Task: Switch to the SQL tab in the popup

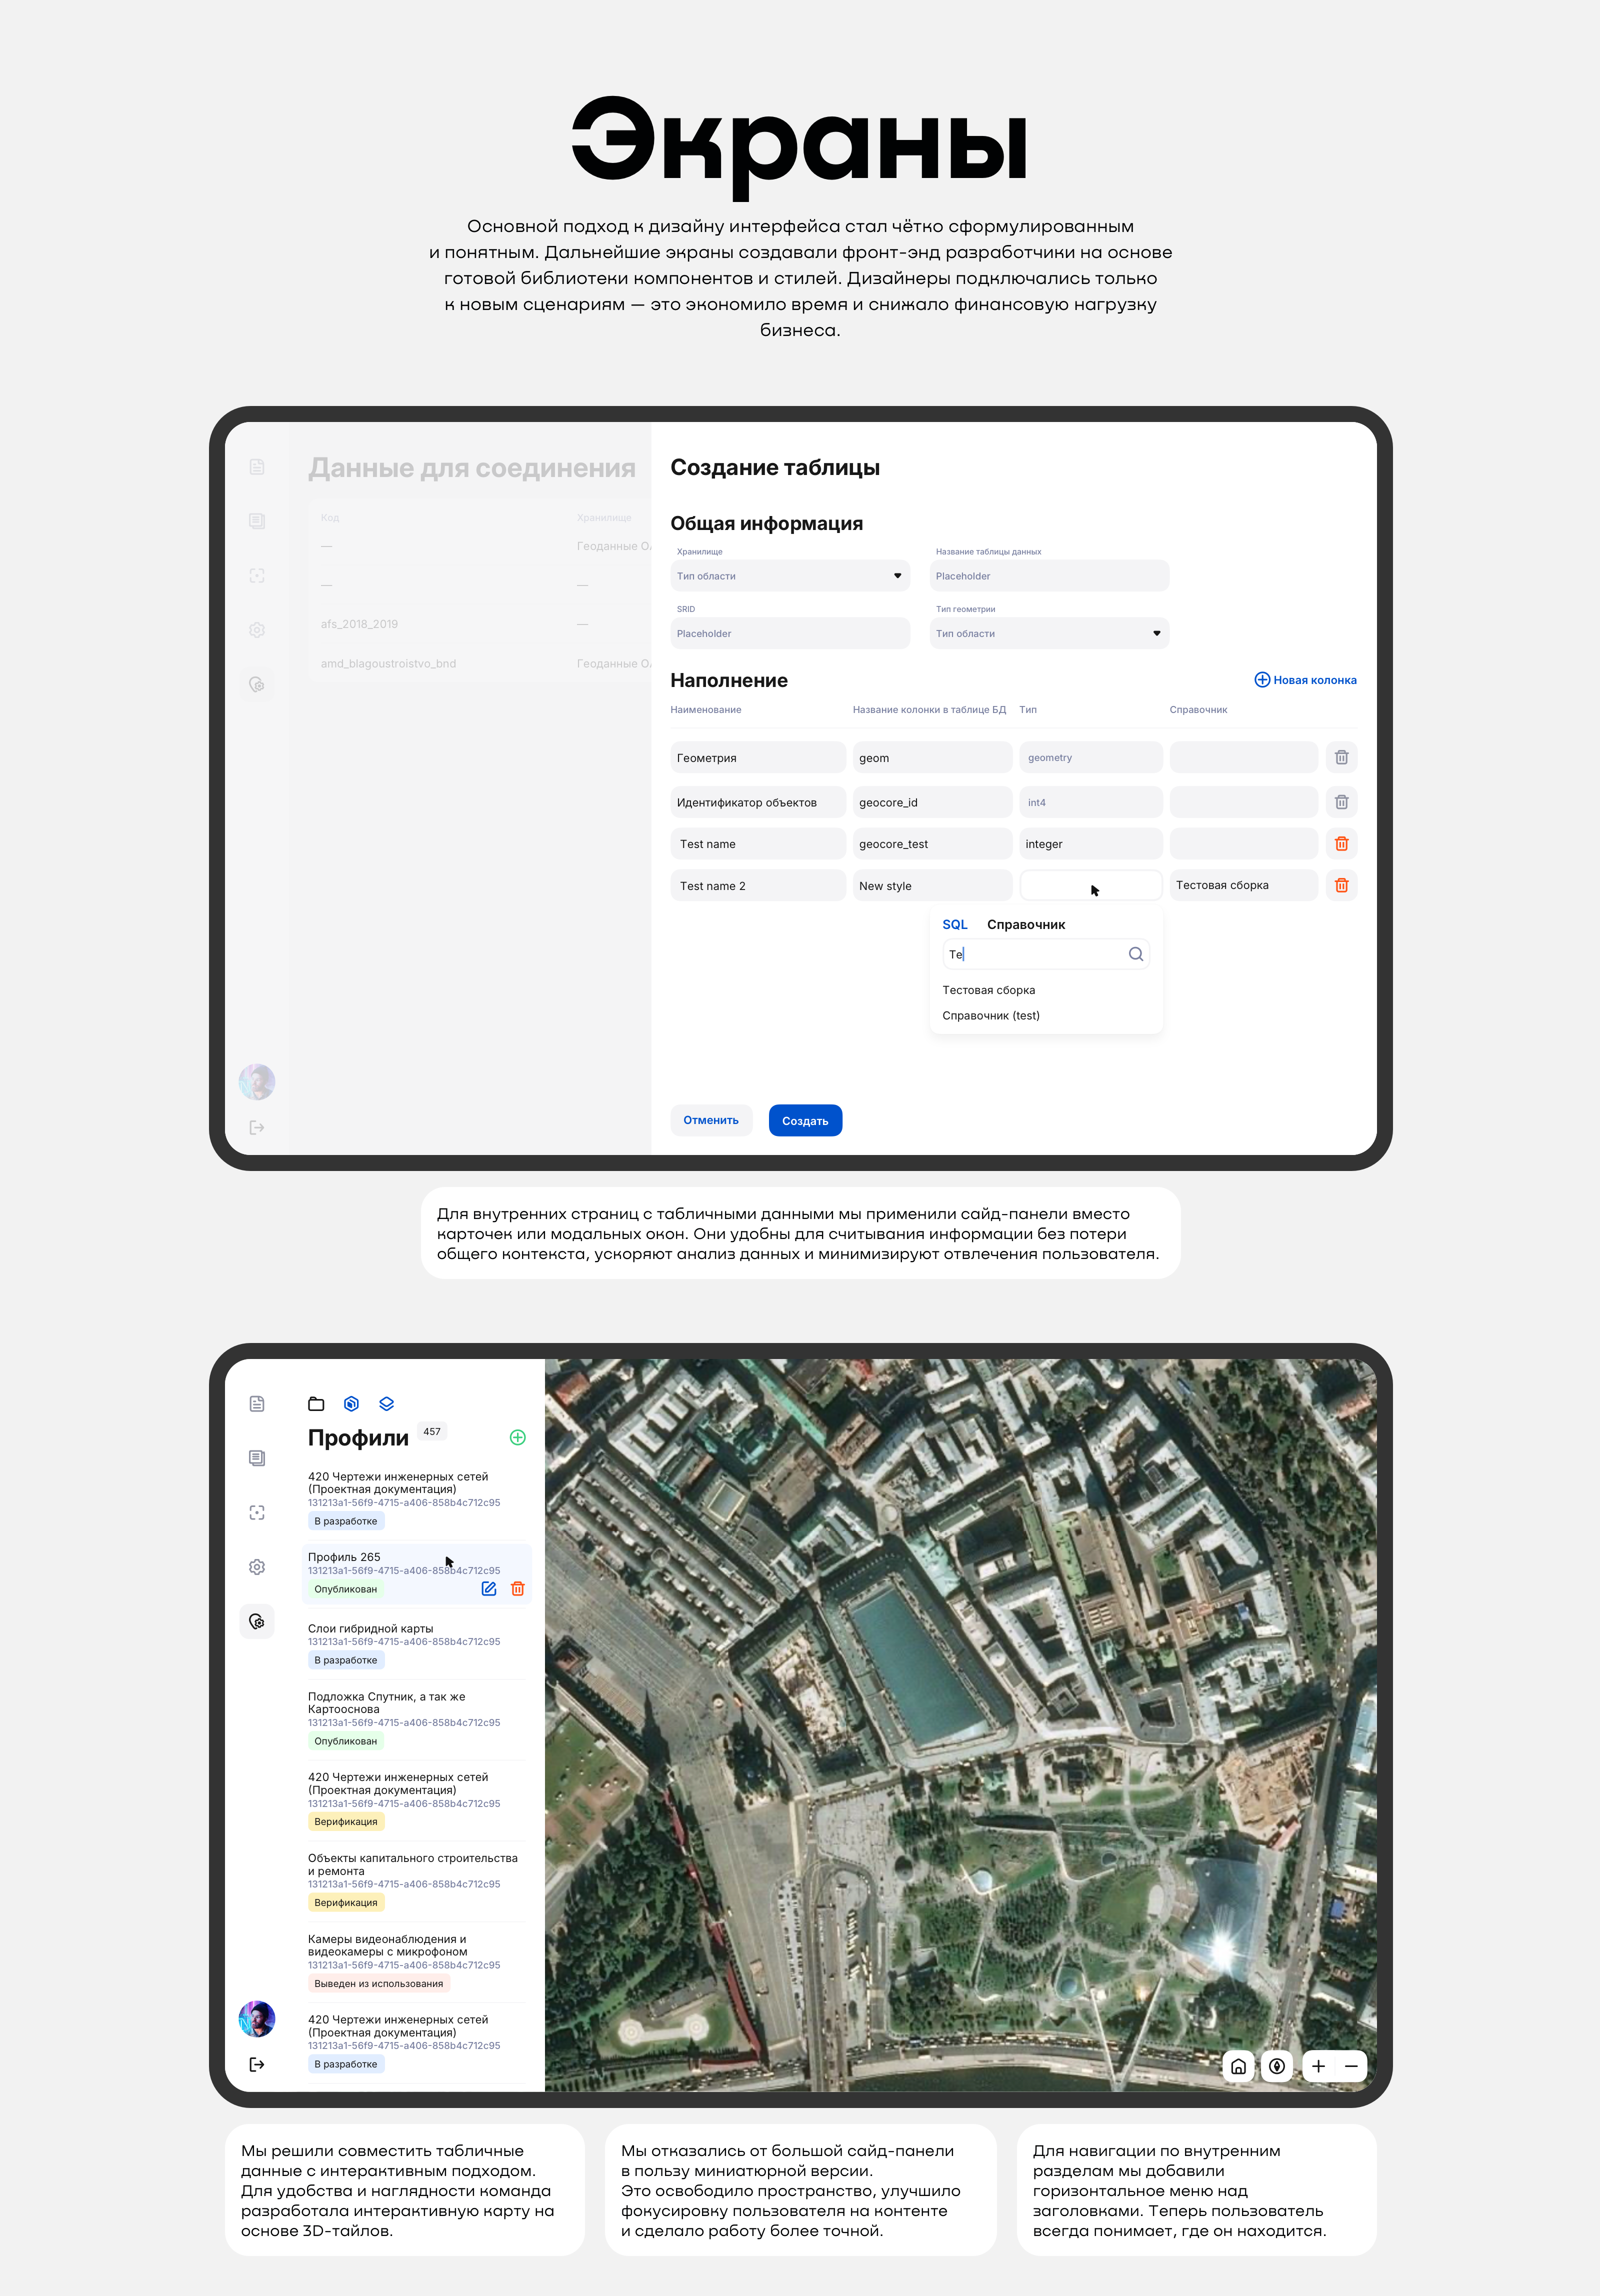Action: click(x=954, y=924)
